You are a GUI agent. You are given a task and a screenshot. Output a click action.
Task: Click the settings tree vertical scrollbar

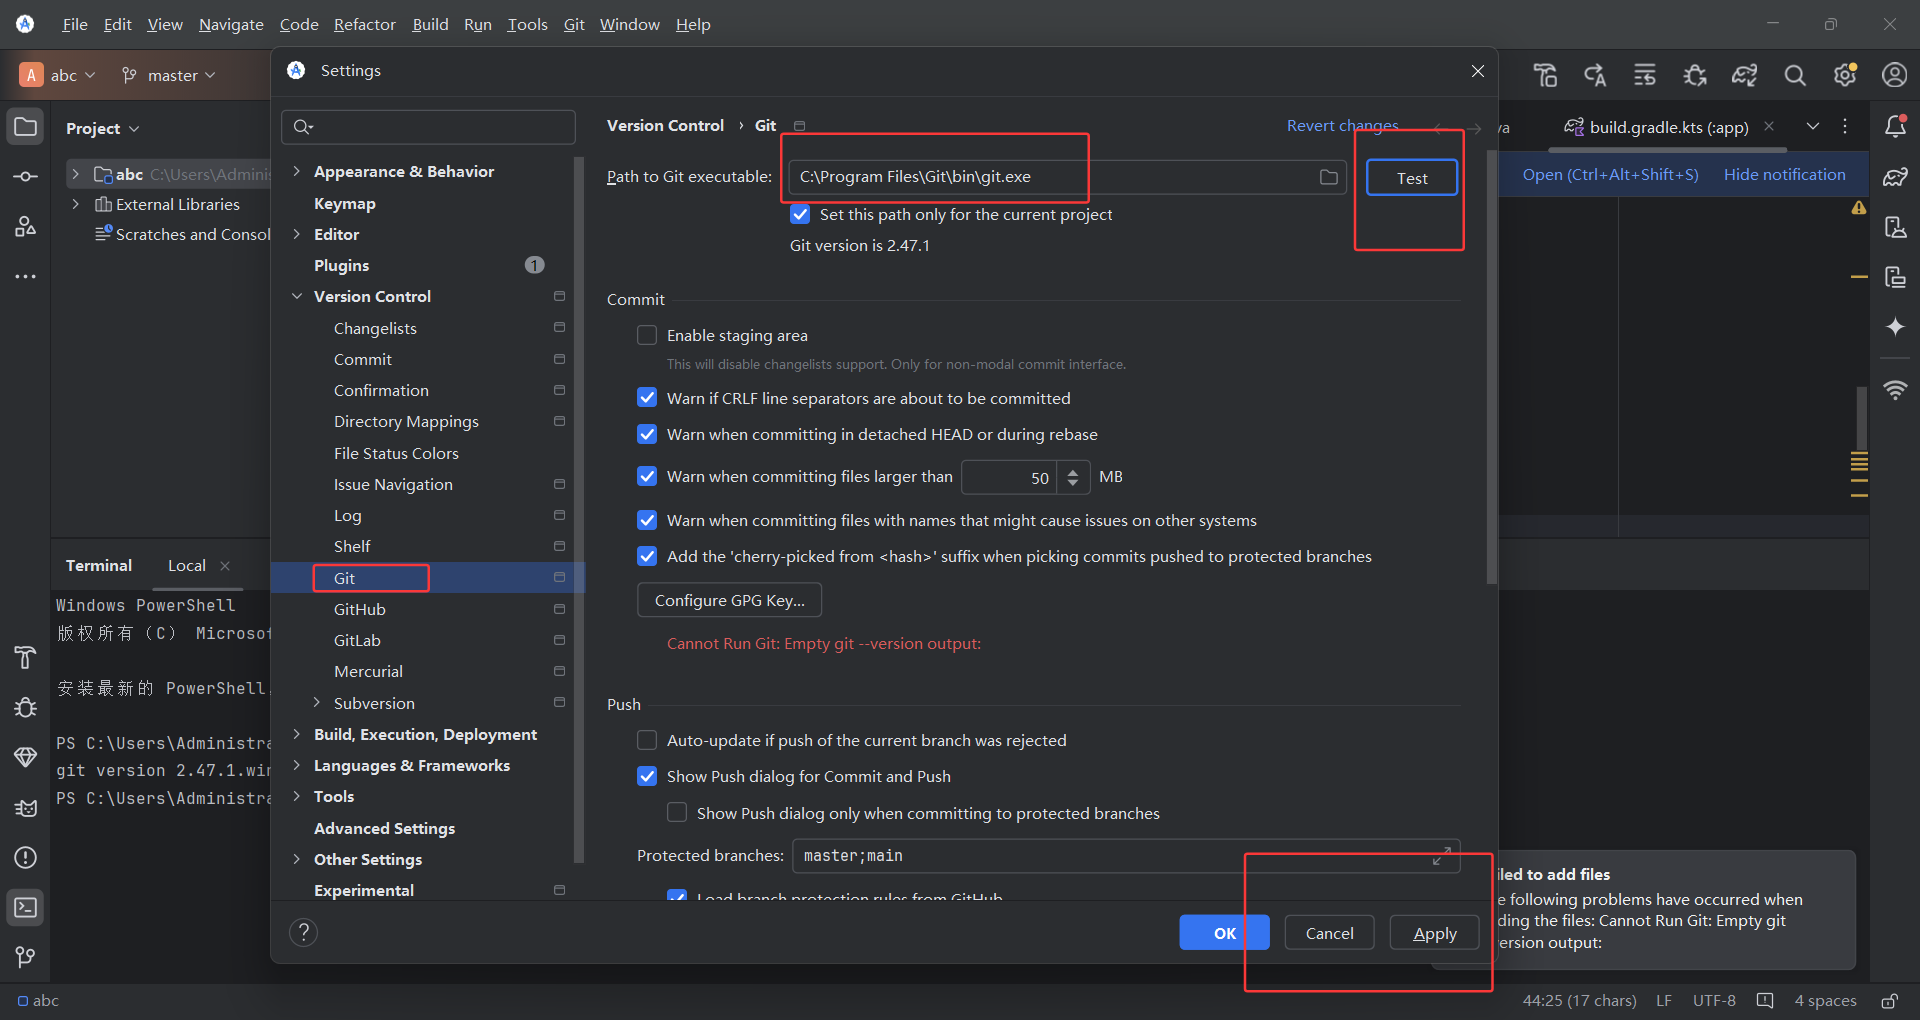(579, 510)
